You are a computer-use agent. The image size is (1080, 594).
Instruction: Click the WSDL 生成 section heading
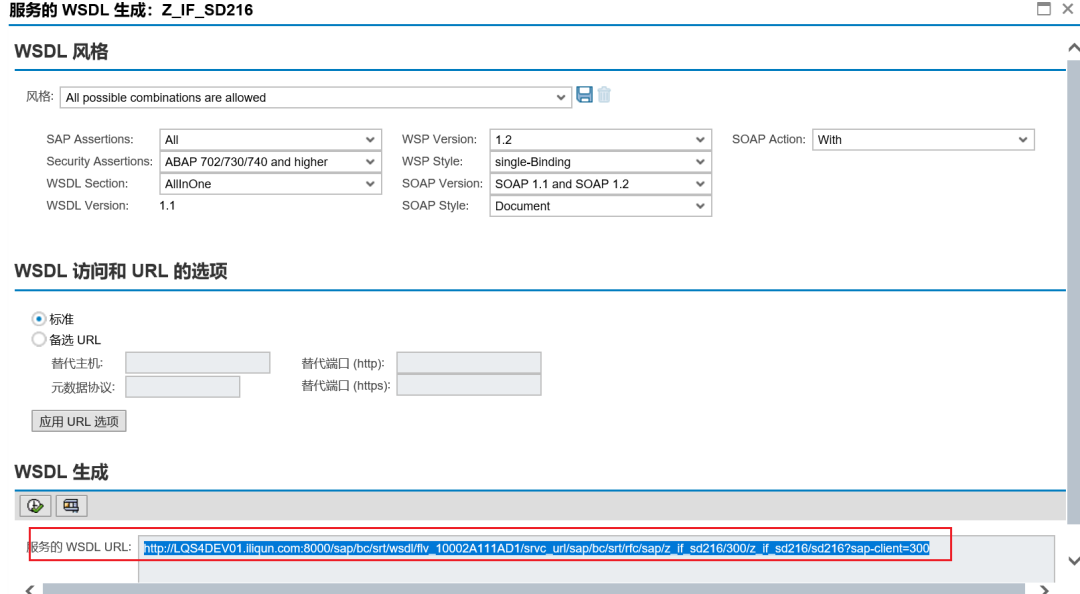pos(61,472)
